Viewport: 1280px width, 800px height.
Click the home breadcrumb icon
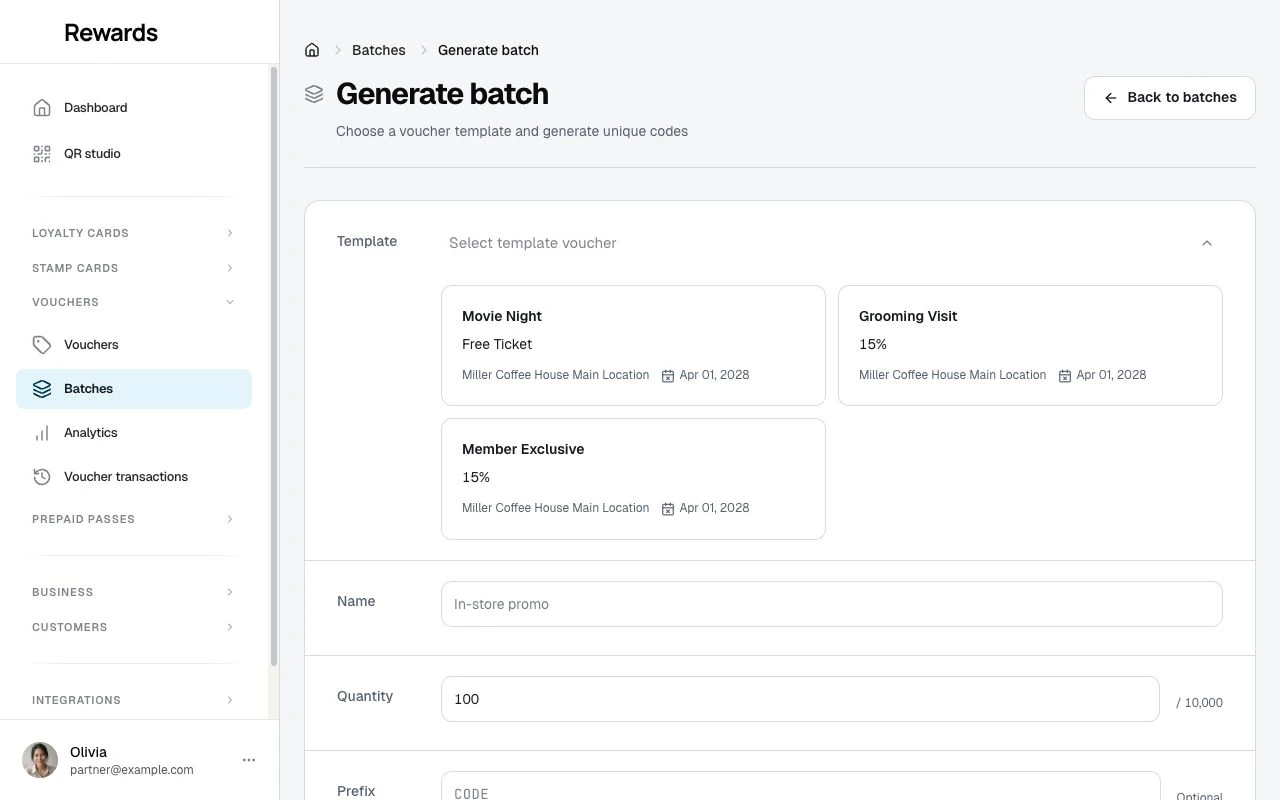[x=312, y=50]
